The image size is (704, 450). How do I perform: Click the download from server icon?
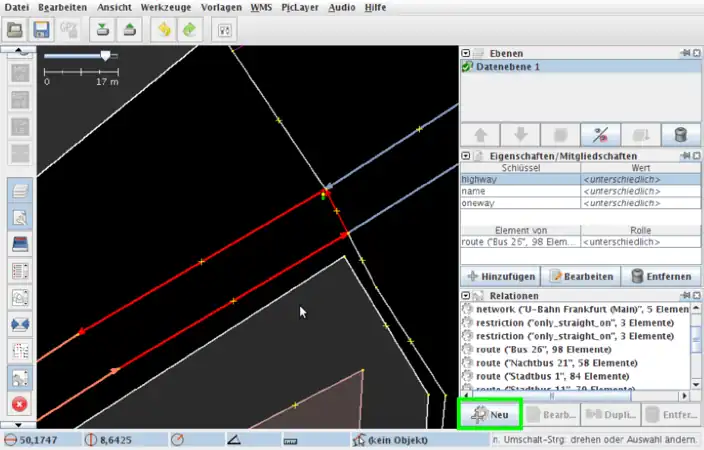[102, 30]
